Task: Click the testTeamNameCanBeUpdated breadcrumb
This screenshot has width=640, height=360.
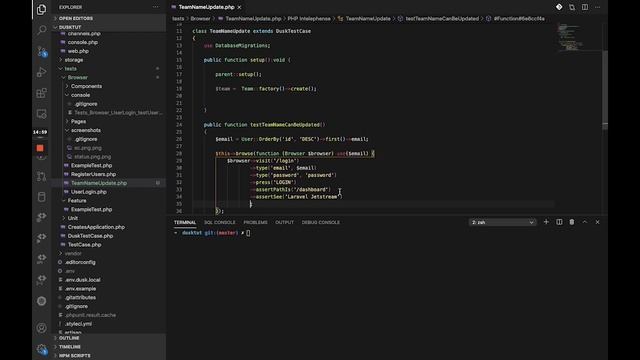Action: 442,18
